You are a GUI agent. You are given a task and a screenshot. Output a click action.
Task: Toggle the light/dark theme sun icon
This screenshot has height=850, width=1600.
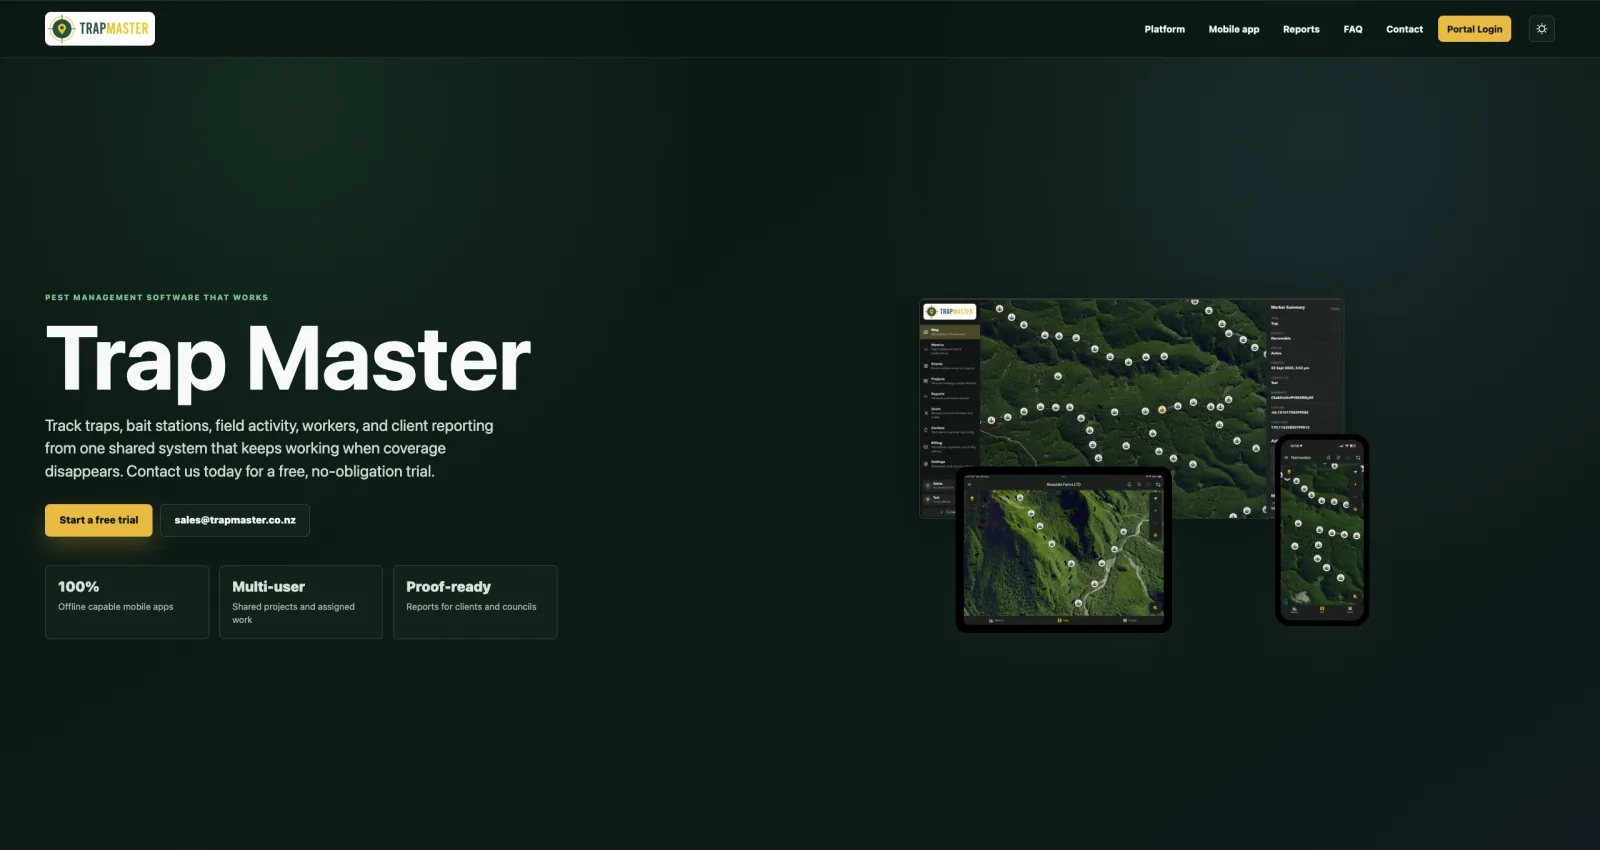(1541, 29)
